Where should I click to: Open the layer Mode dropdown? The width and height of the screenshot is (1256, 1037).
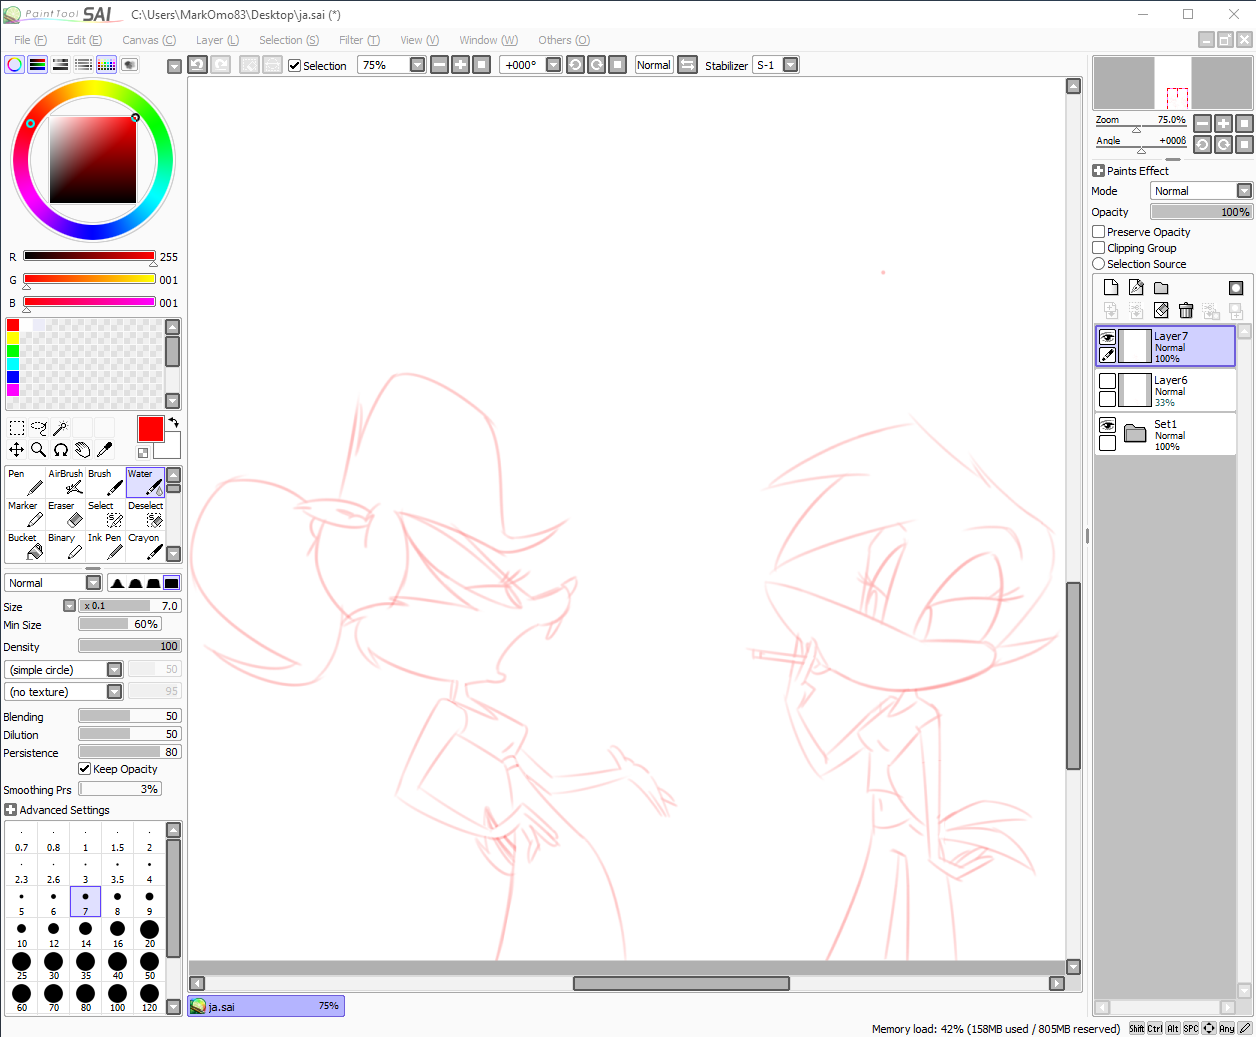(1244, 191)
